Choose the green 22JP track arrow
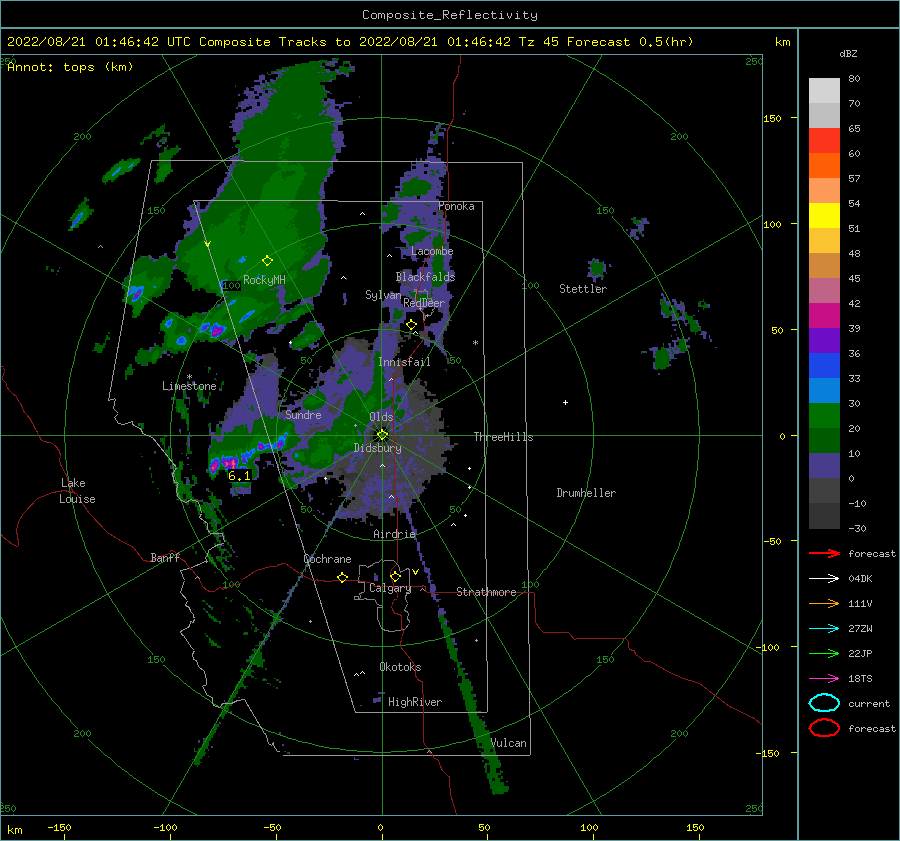This screenshot has height=841, width=900. [x=824, y=653]
